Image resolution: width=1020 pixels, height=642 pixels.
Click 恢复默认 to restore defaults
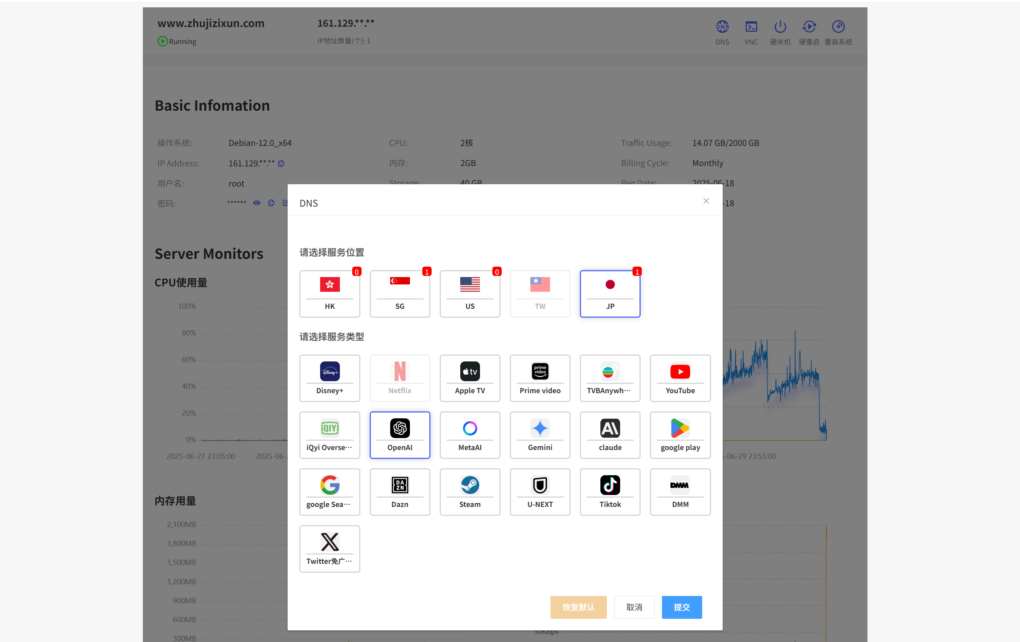[578, 607]
